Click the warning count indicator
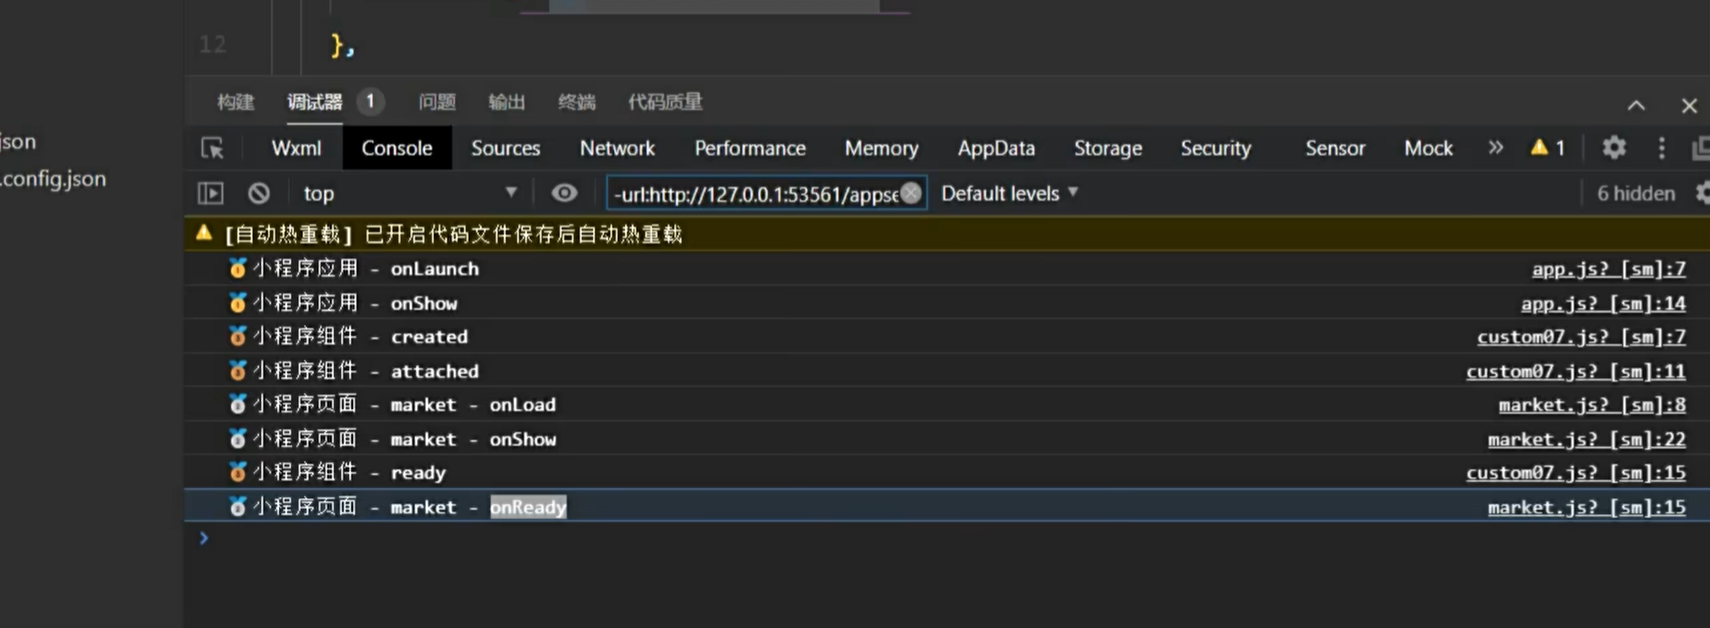1710x628 pixels. click(1547, 148)
